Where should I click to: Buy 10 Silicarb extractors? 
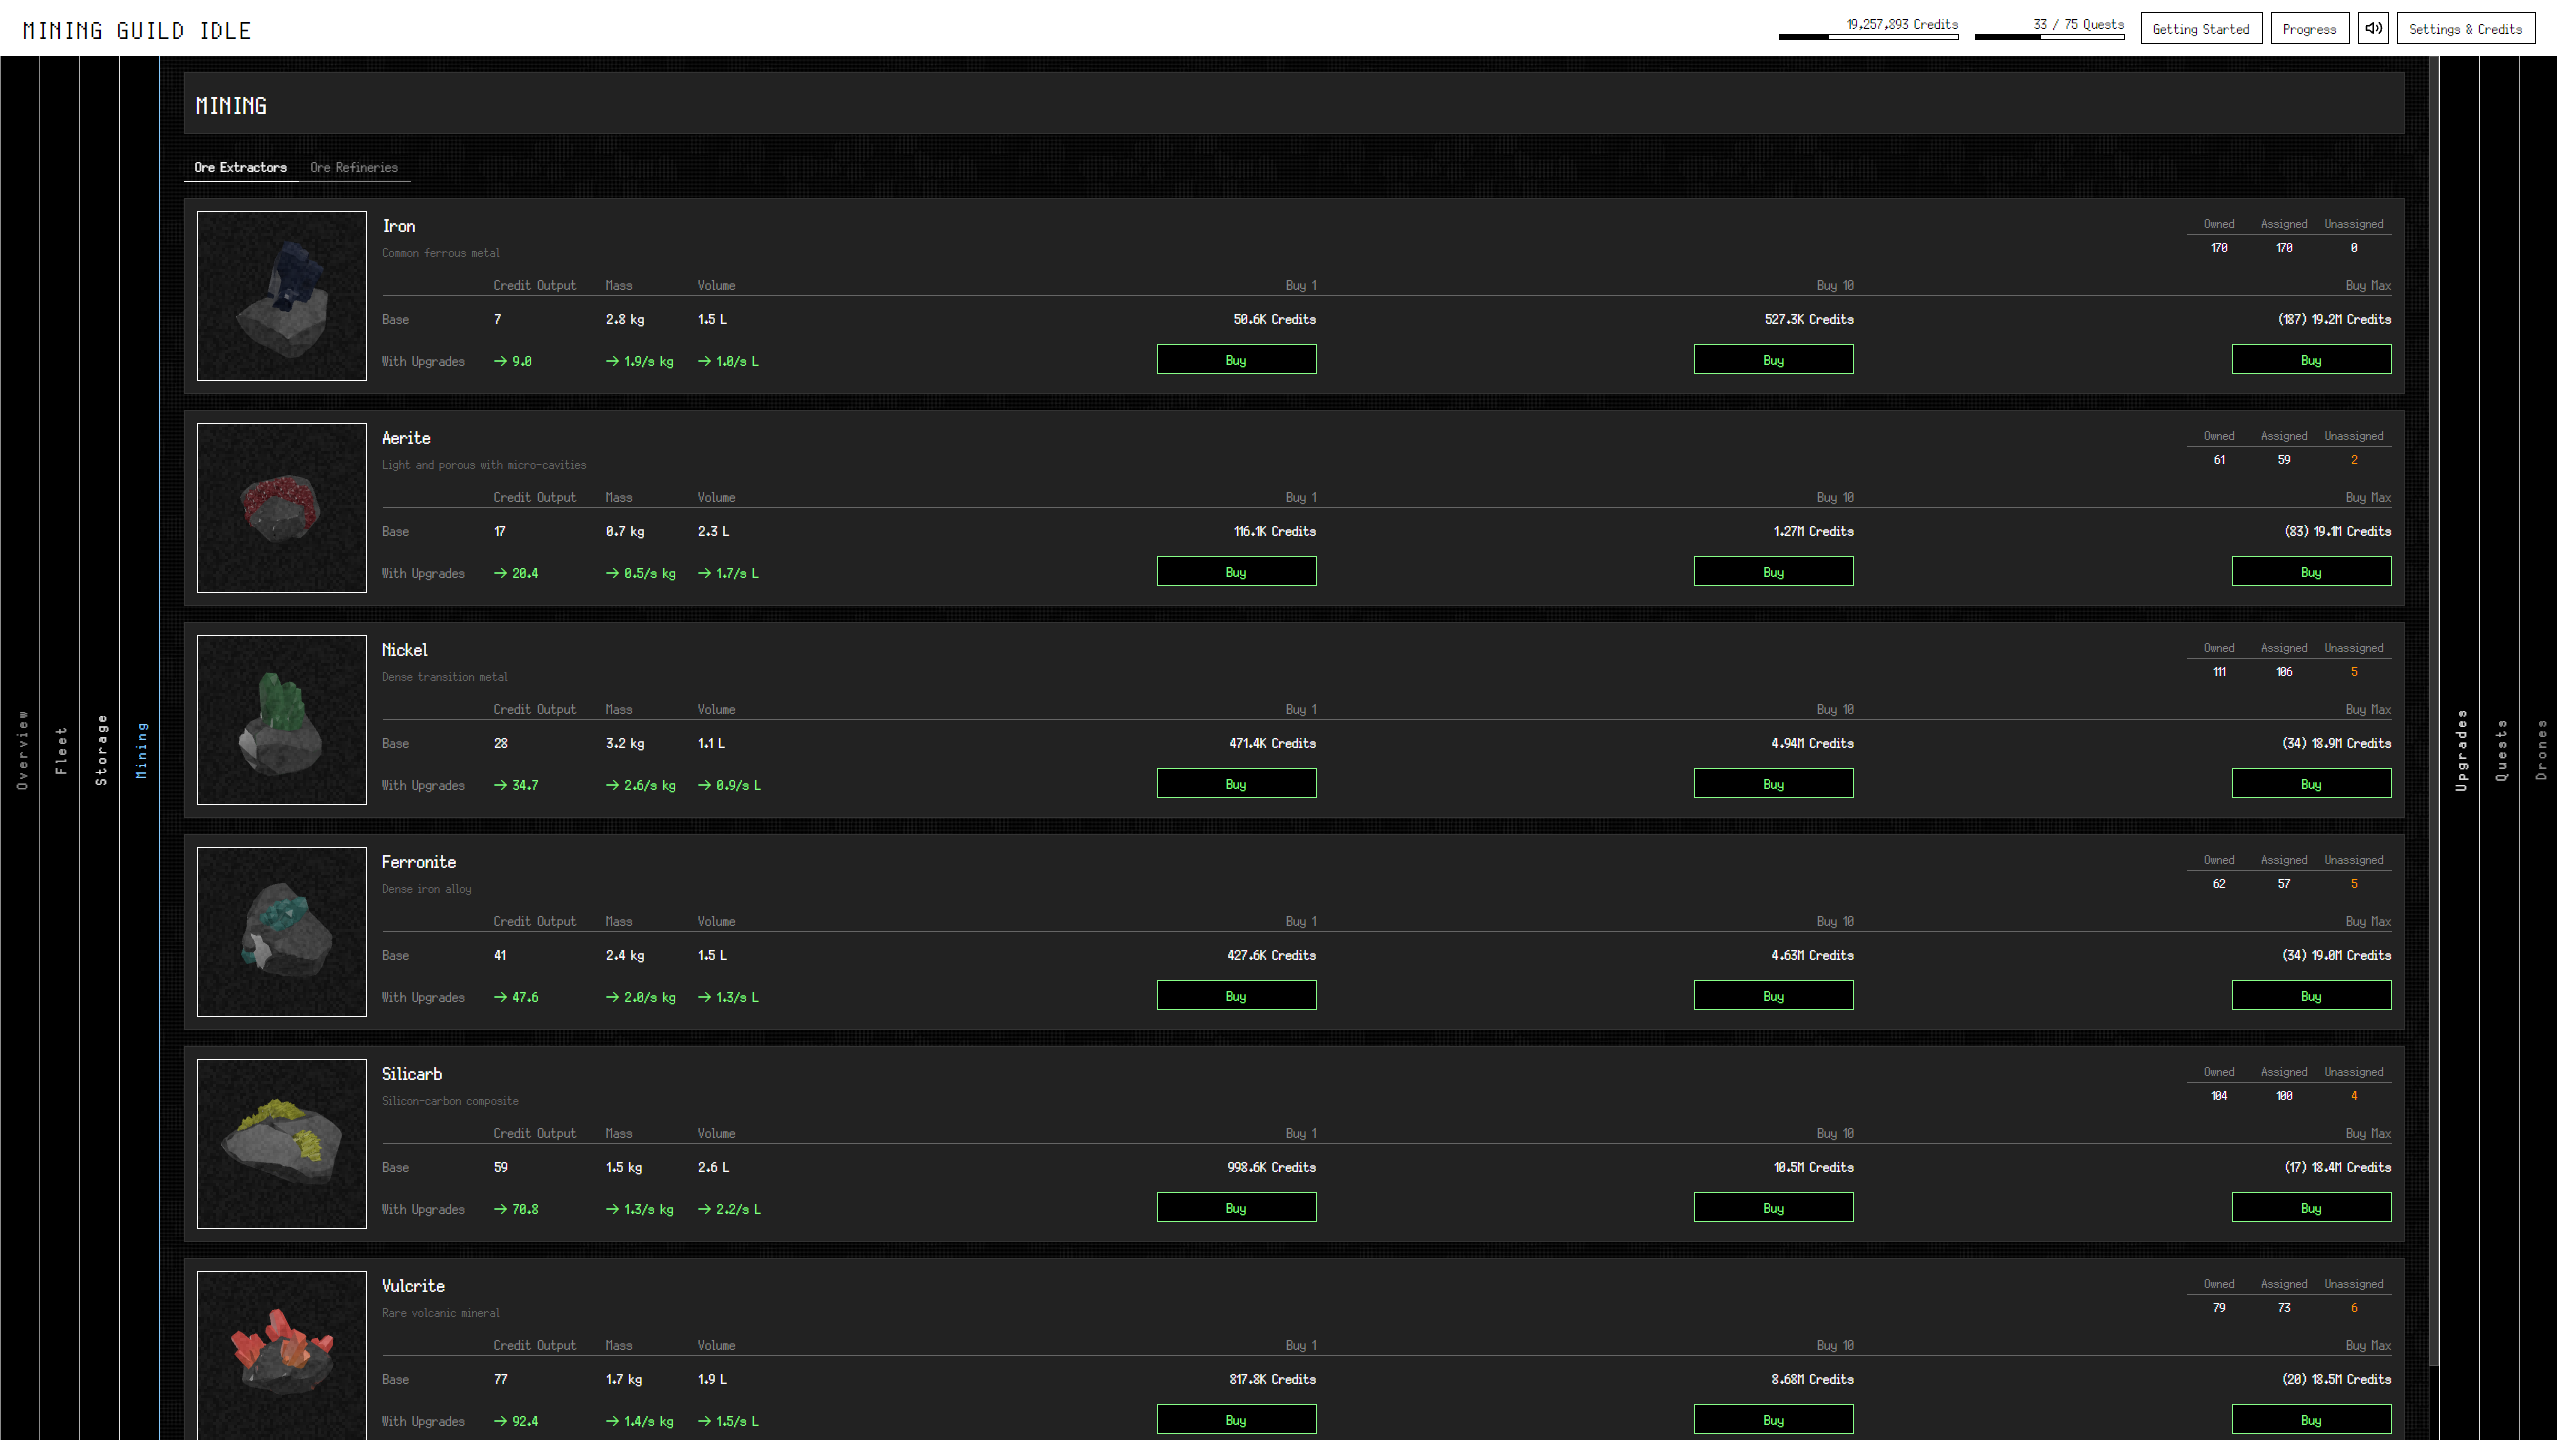pyautogui.click(x=1773, y=1207)
